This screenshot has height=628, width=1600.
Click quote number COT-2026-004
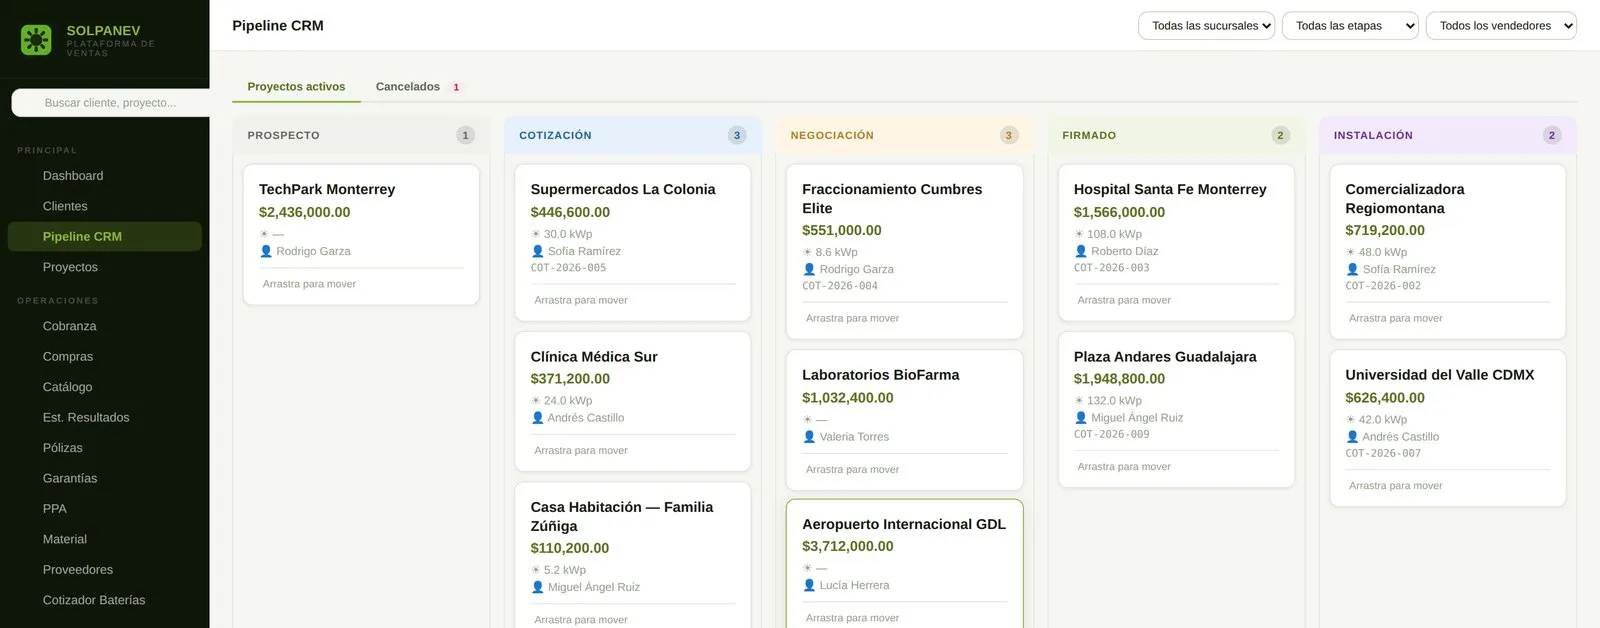(x=840, y=286)
